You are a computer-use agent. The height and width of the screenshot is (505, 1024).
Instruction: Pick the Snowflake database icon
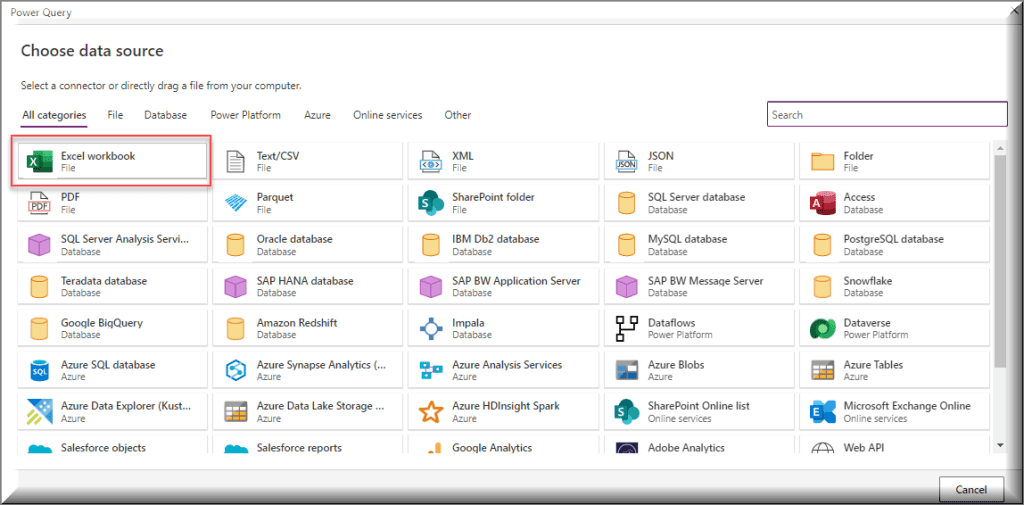click(823, 287)
